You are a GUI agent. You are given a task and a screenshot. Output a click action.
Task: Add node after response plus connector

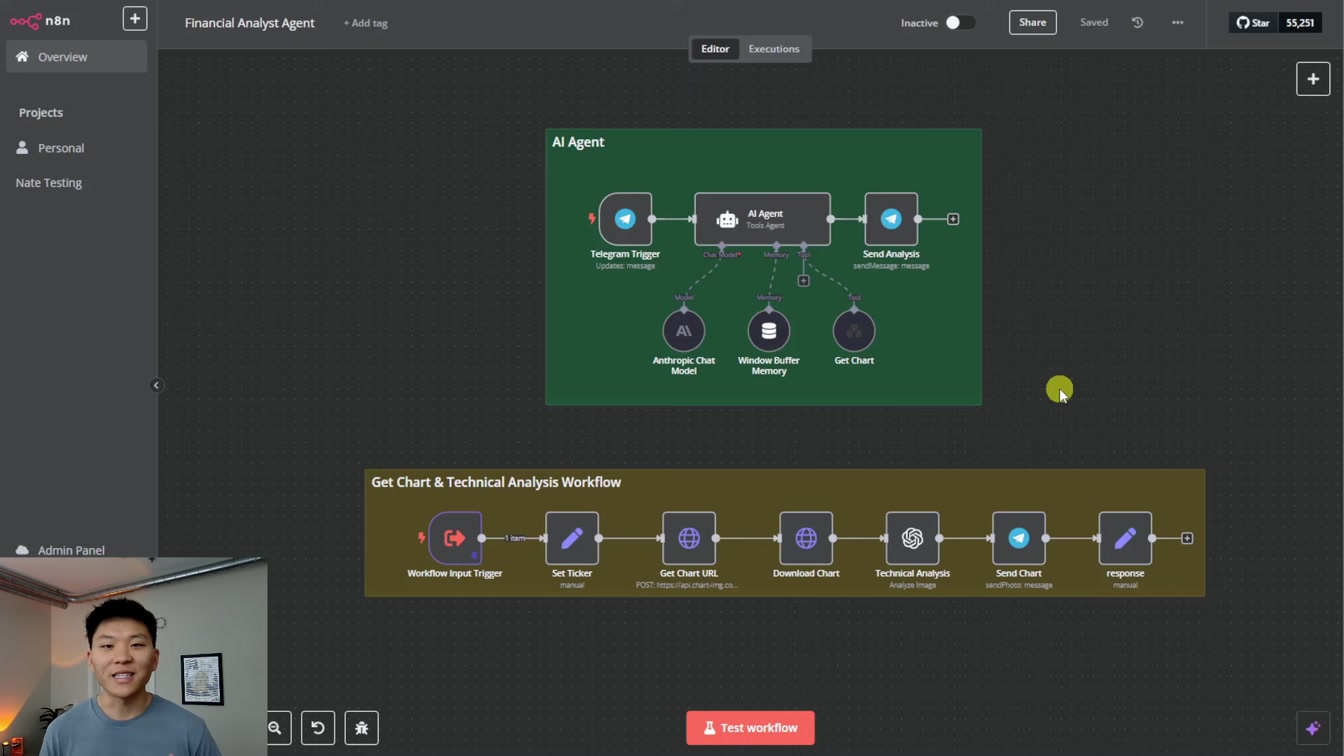pos(1187,538)
